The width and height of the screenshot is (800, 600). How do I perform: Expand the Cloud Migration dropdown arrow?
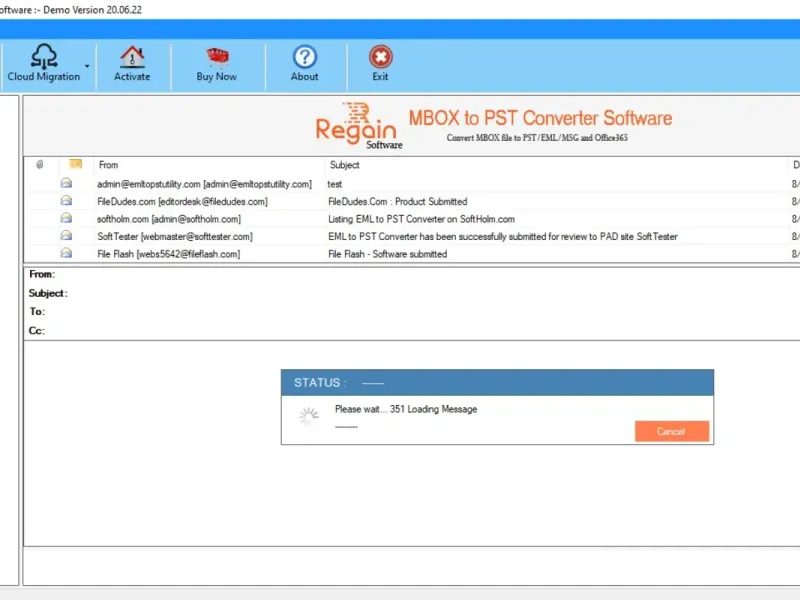87,66
